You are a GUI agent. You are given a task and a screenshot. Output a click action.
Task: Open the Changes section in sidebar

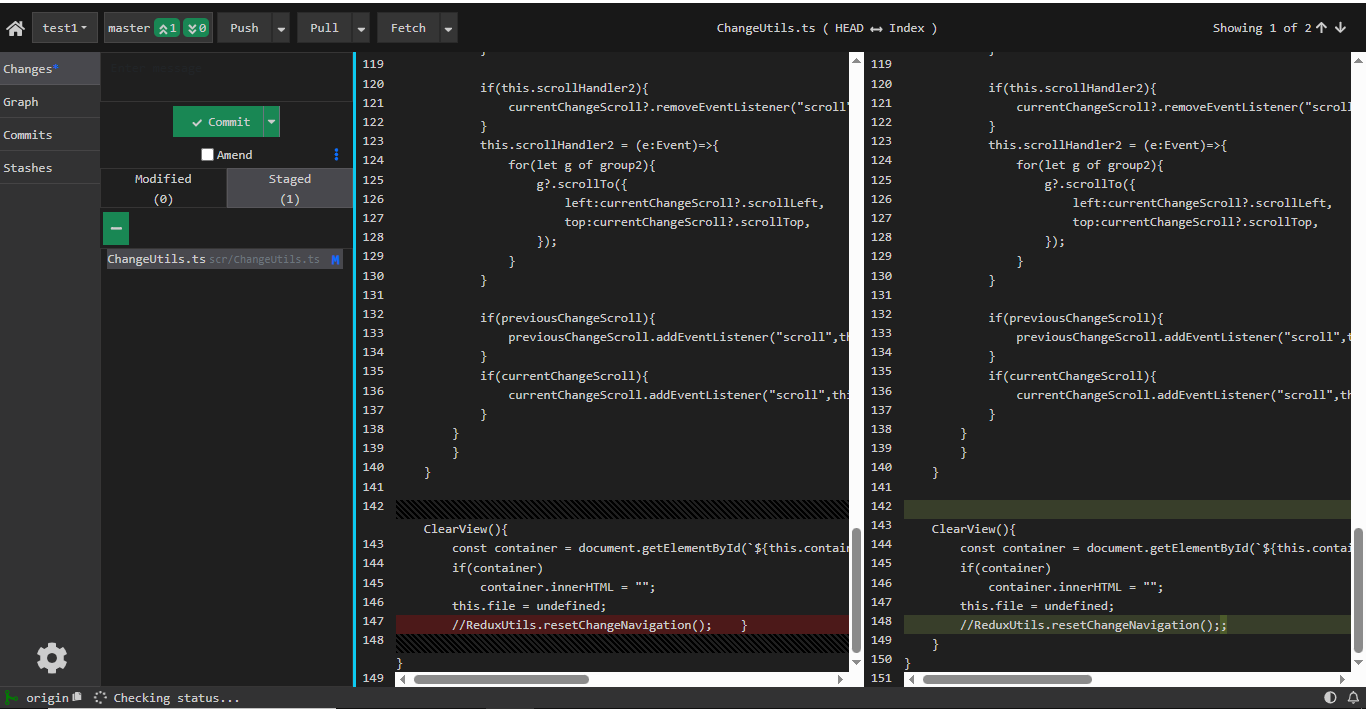[x=50, y=69]
